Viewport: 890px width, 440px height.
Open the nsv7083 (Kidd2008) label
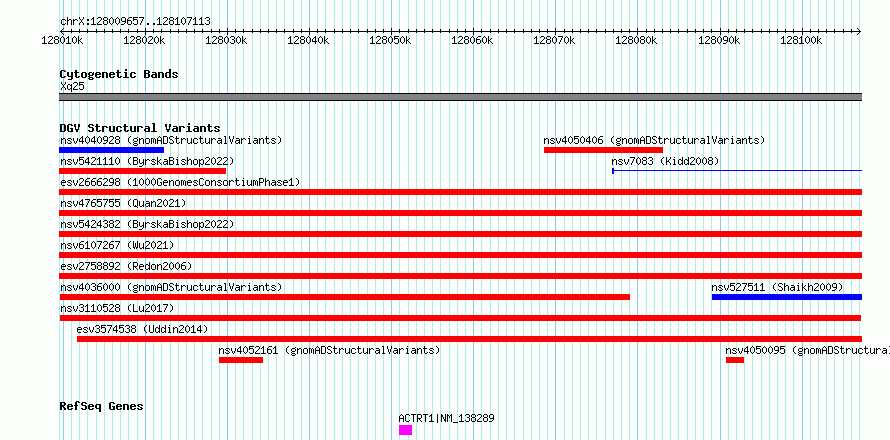tap(665, 161)
